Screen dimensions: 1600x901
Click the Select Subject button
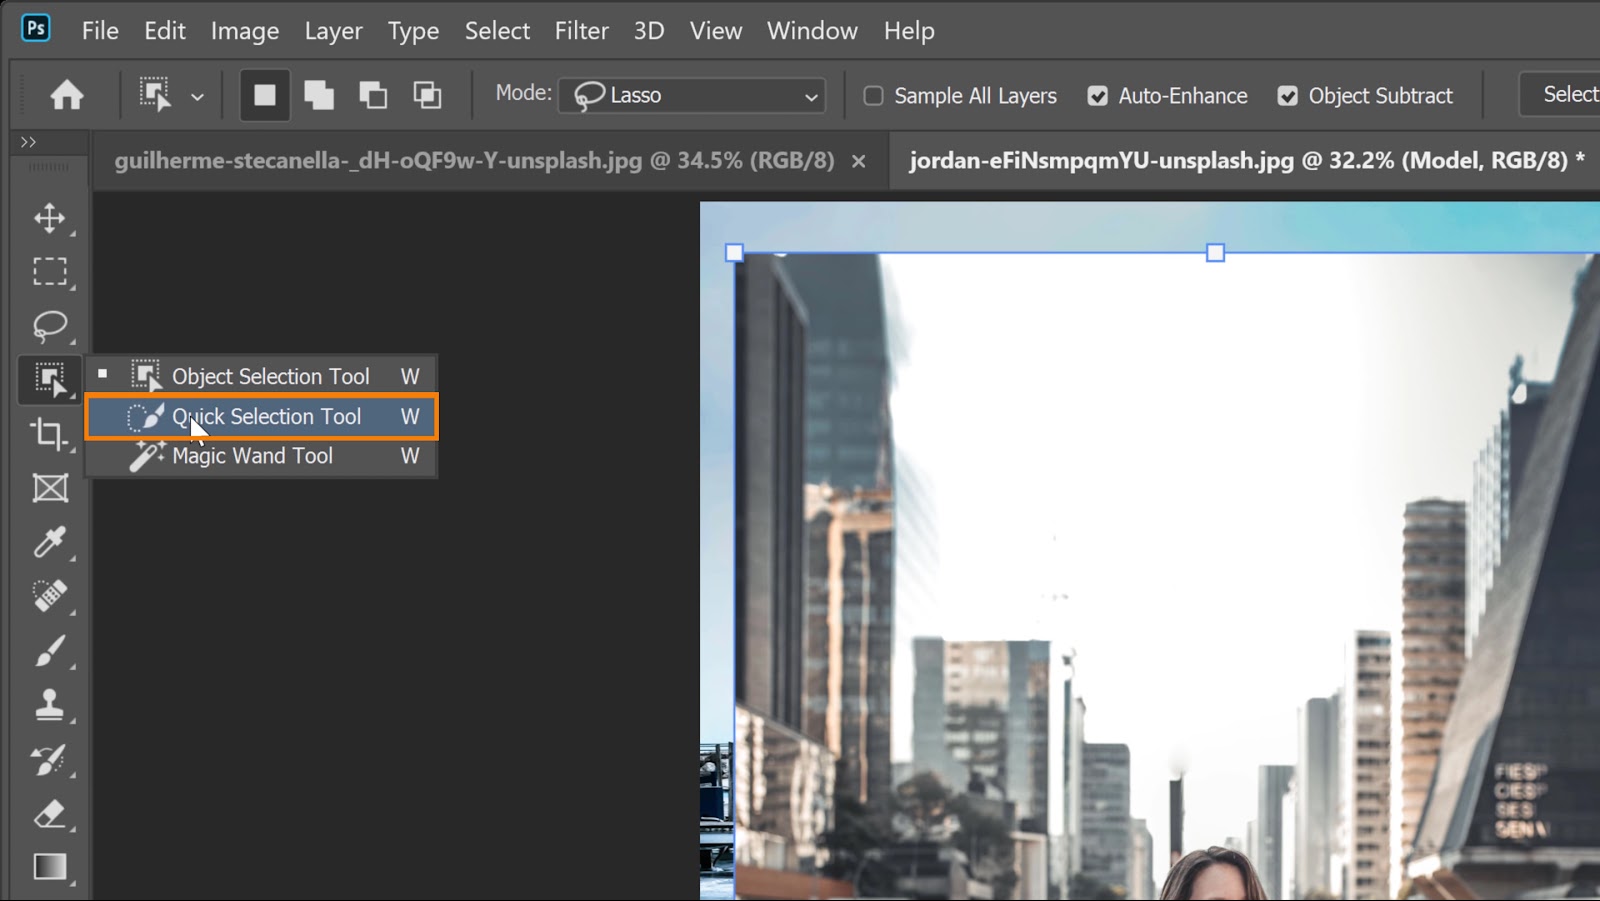point(1561,95)
